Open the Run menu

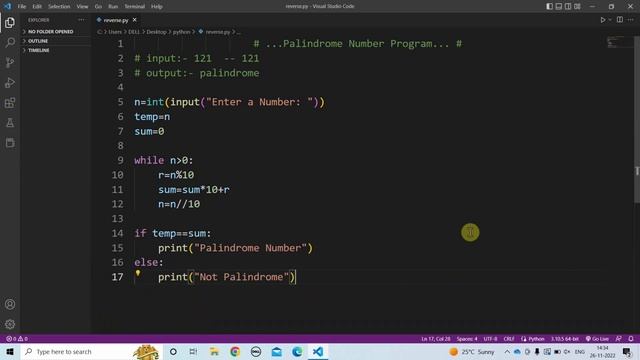113,6
